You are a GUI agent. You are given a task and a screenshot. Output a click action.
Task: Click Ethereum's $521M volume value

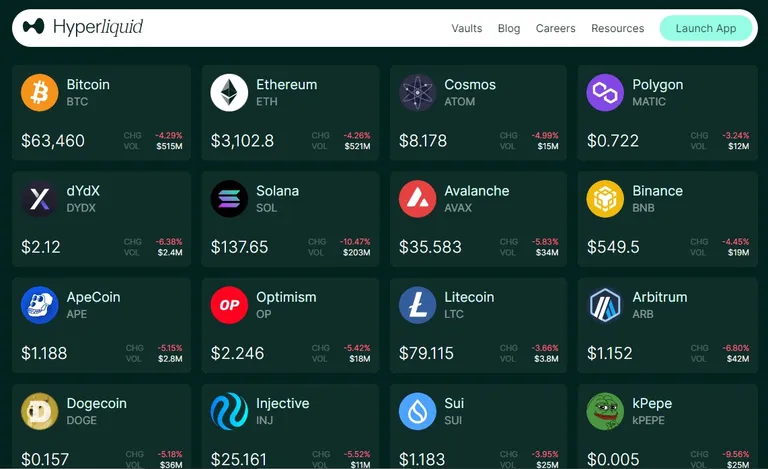click(x=357, y=146)
